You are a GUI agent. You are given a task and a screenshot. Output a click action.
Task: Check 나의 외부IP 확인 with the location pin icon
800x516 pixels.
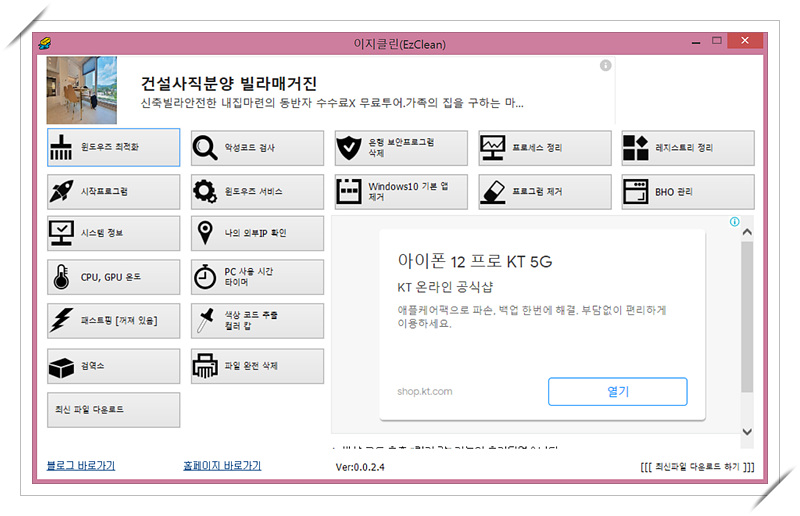point(257,233)
